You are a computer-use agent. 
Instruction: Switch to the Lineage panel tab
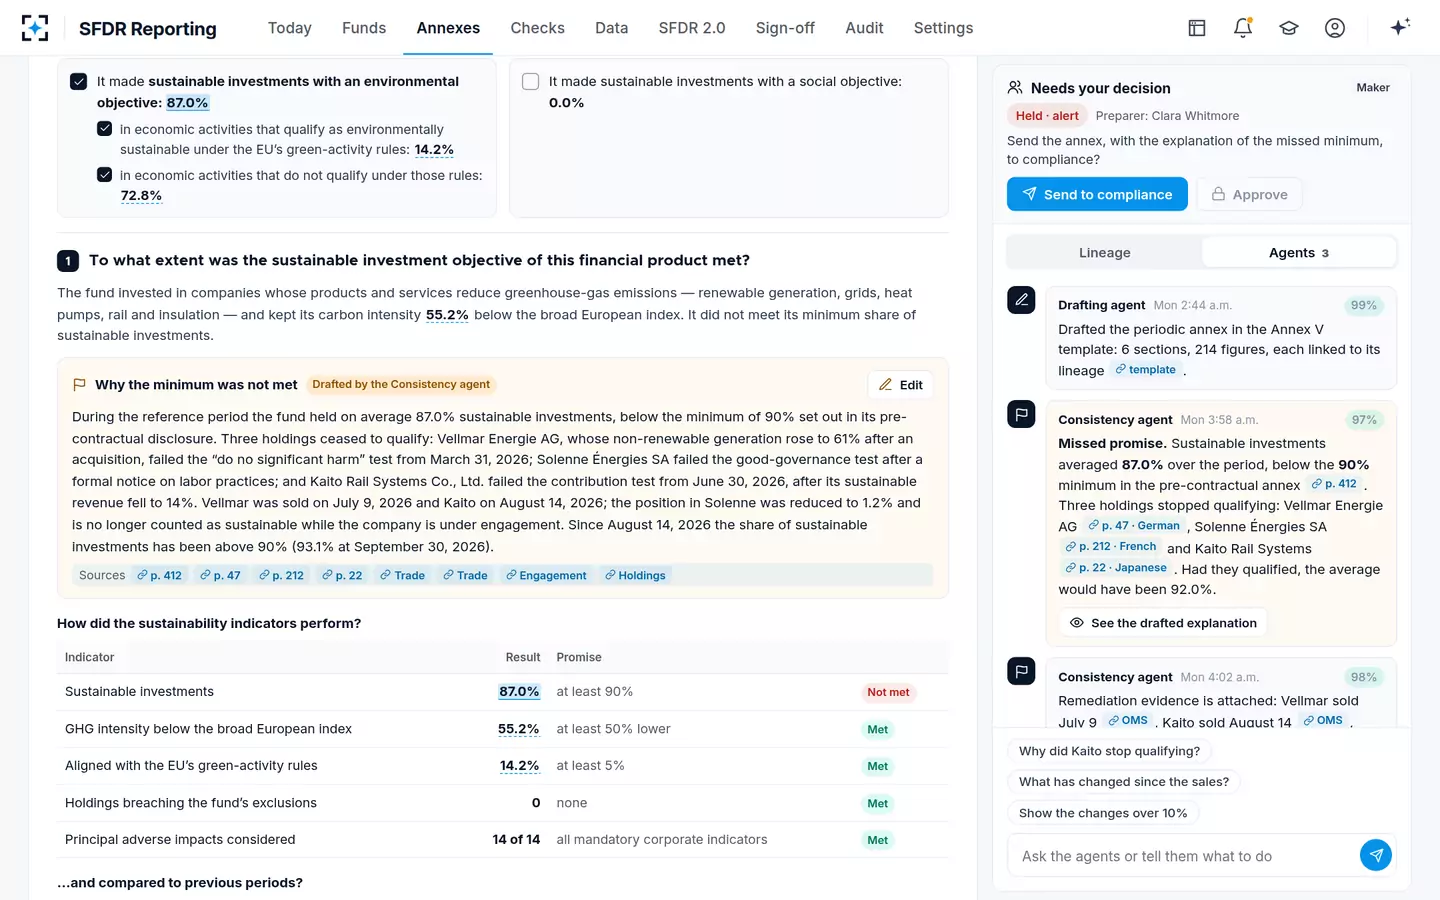pos(1104,253)
